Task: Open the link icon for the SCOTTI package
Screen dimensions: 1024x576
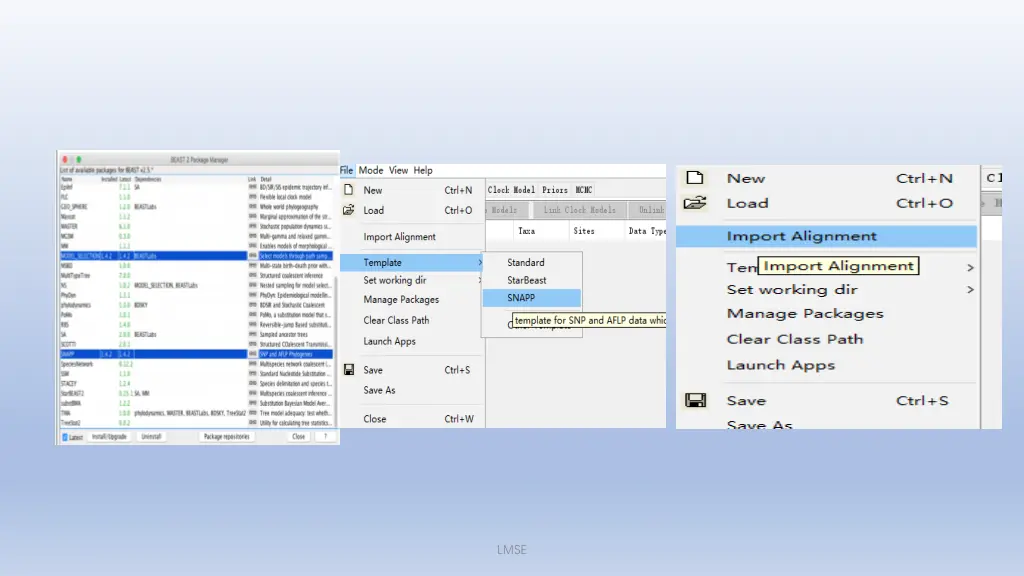Action: point(252,344)
